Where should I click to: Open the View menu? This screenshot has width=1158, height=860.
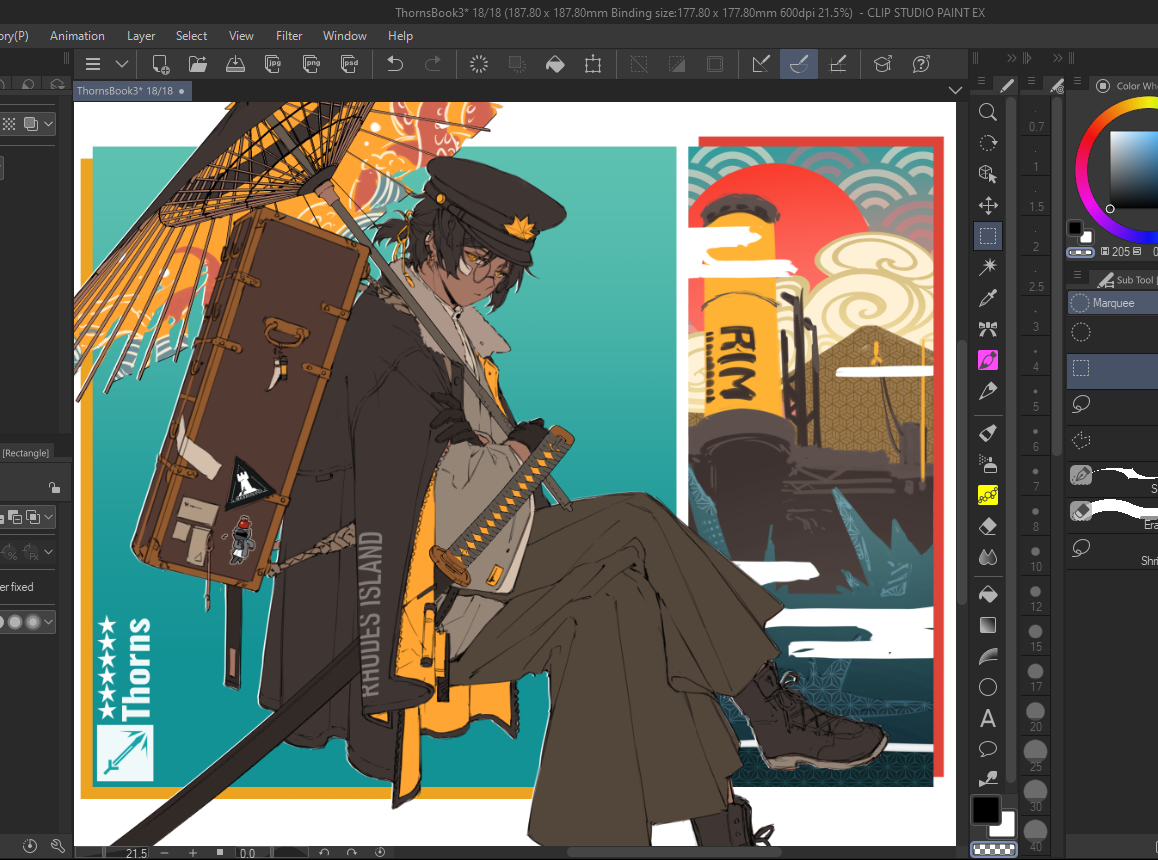(241, 35)
